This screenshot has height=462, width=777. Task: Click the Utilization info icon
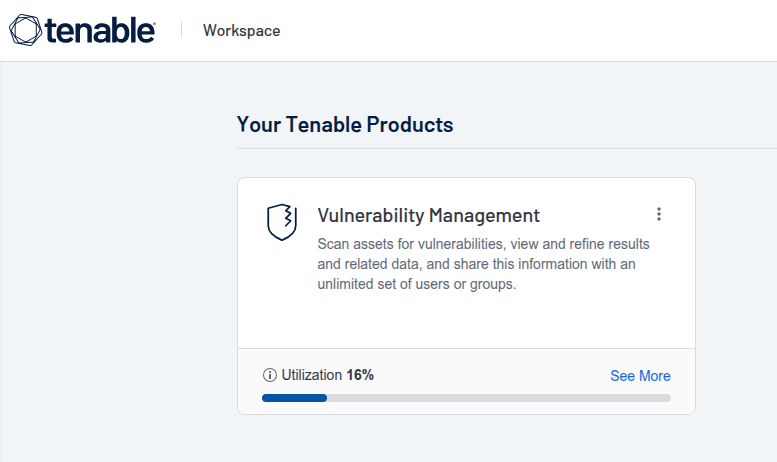tap(269, 376)
